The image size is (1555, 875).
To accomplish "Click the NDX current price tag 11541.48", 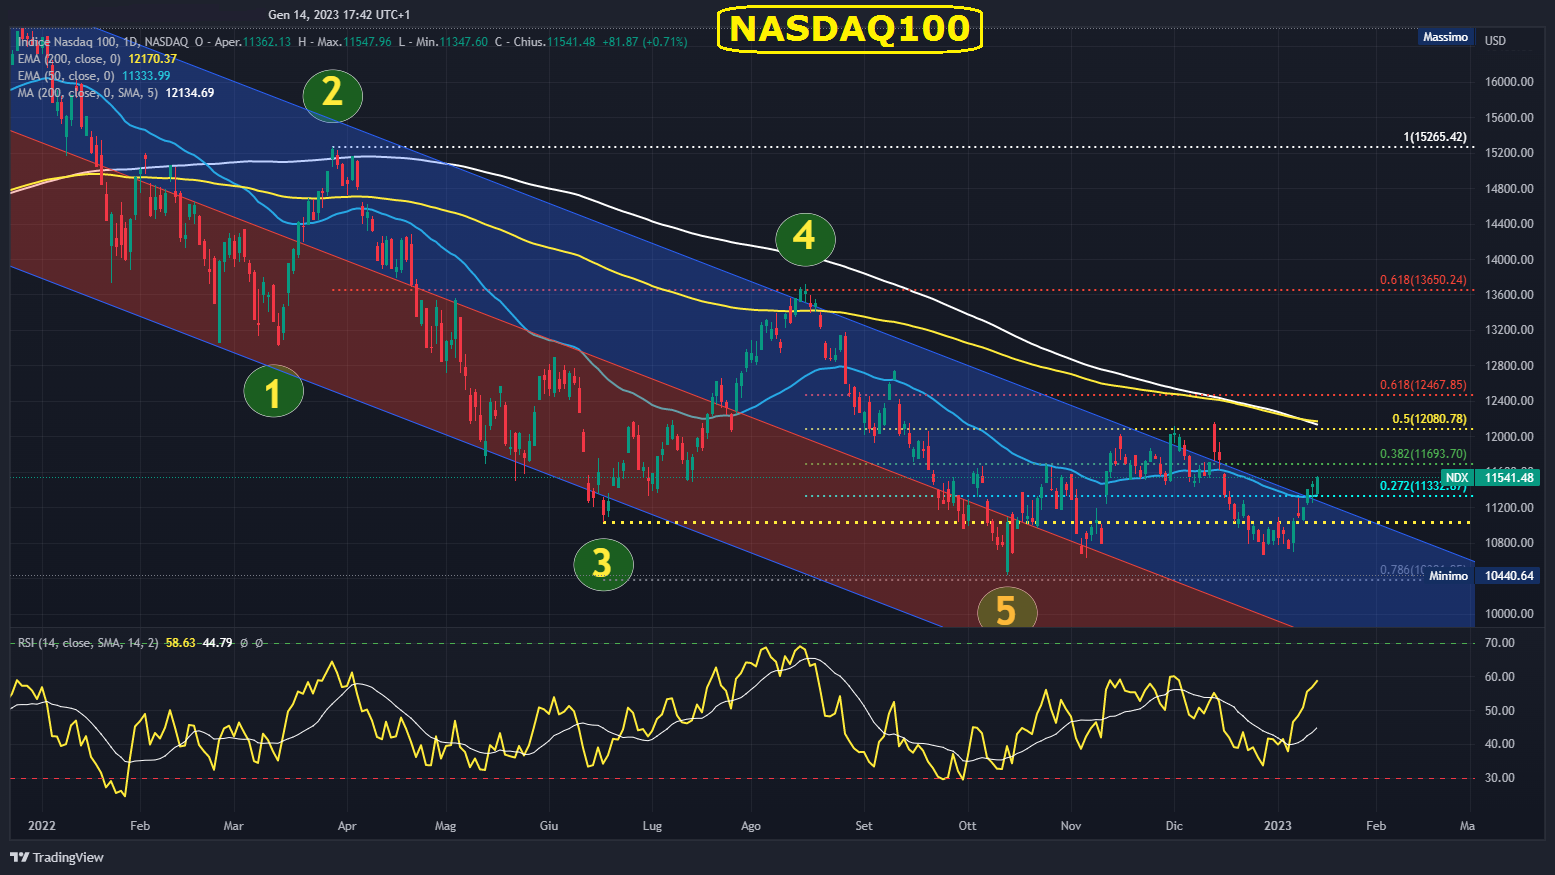I will click(1490, 478).
